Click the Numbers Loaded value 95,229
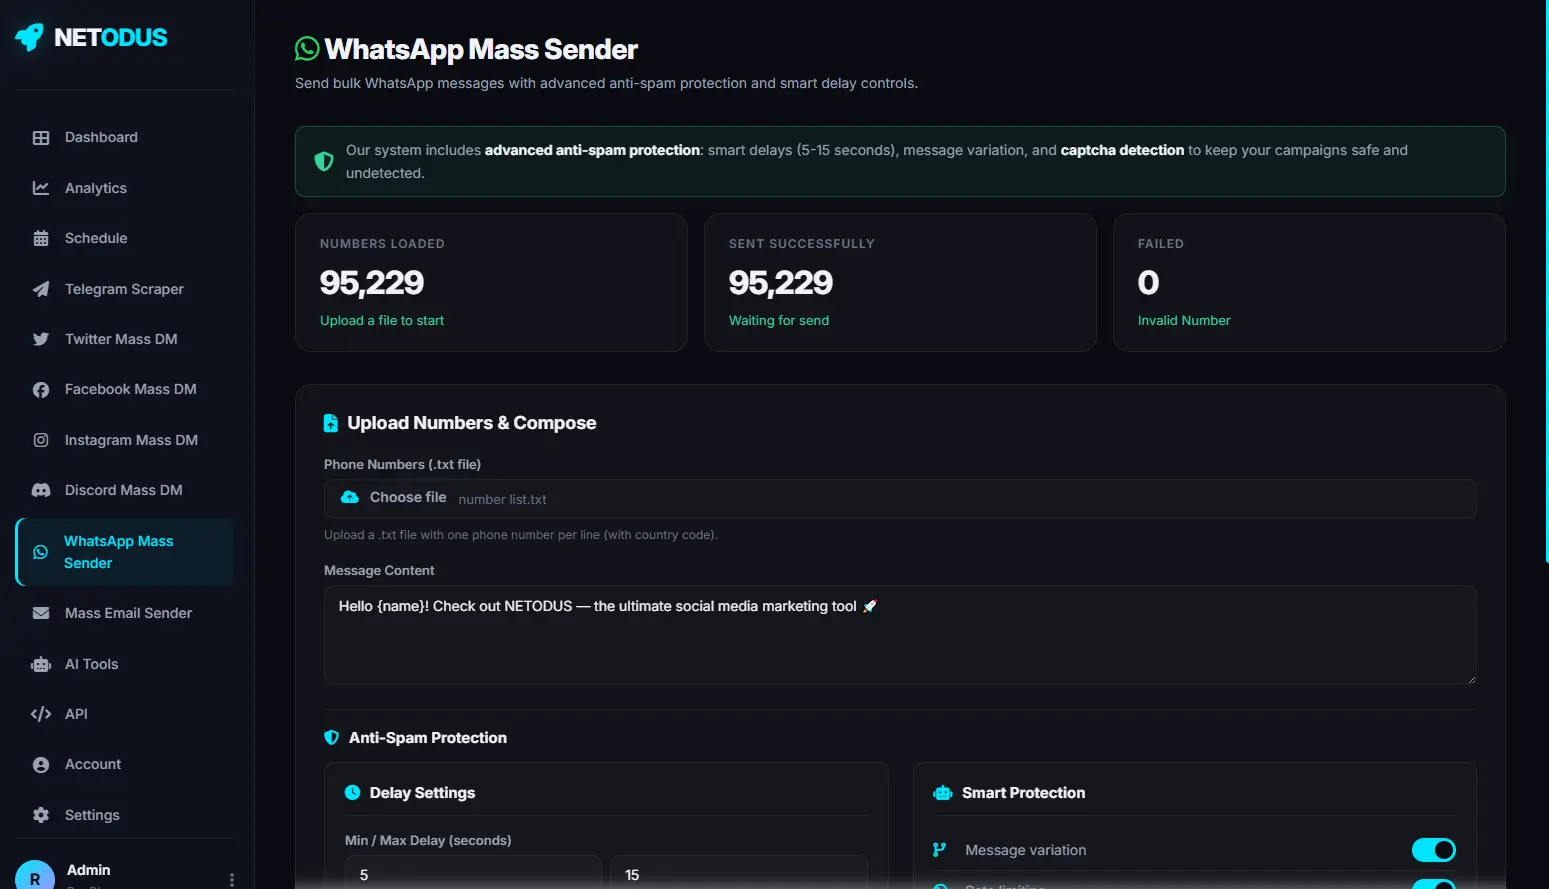Image resolution: width=1549 pixels, height=889 pixels. coord(372,283)
